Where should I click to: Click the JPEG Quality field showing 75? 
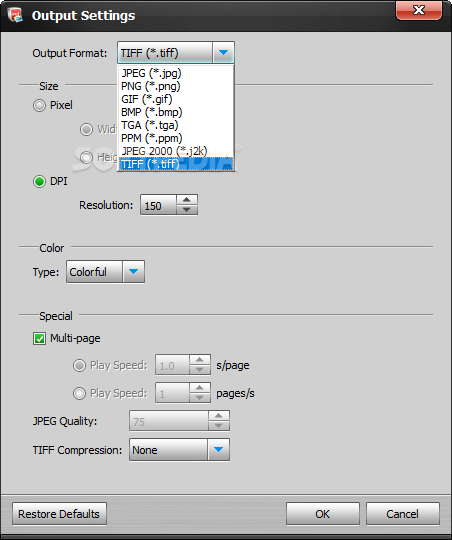click(x=169, y=421)
